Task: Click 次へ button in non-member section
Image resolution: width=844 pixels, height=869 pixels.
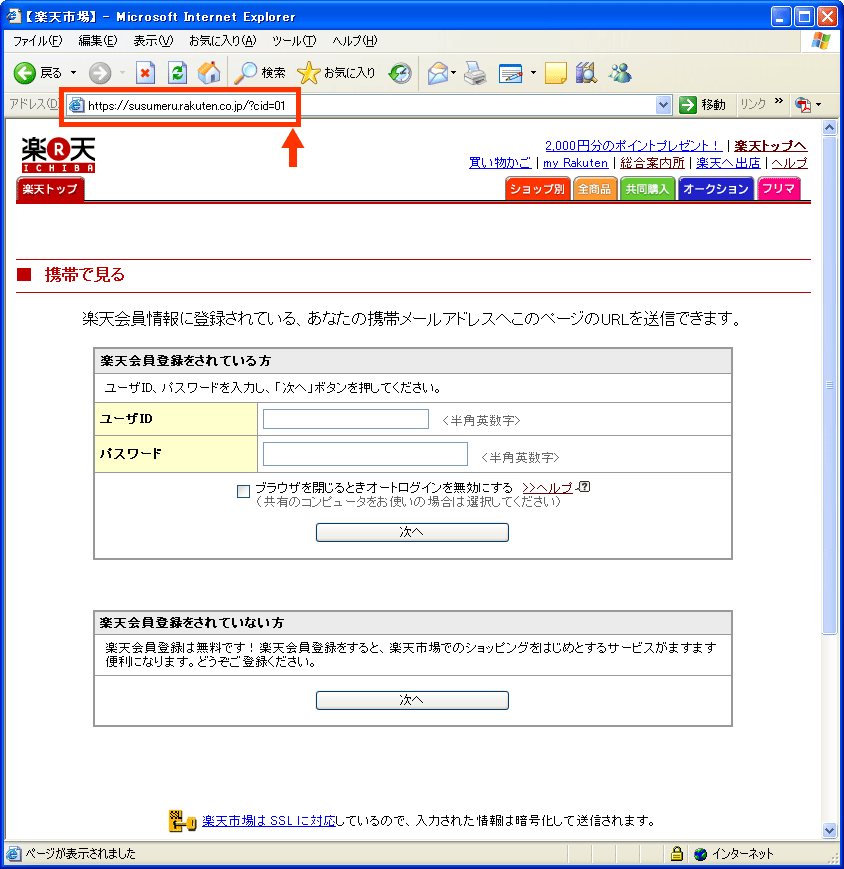Action: click(412, 700)
